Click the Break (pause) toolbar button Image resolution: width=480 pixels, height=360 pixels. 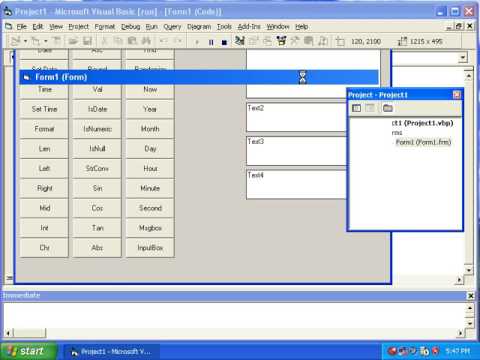pos(211,42)
